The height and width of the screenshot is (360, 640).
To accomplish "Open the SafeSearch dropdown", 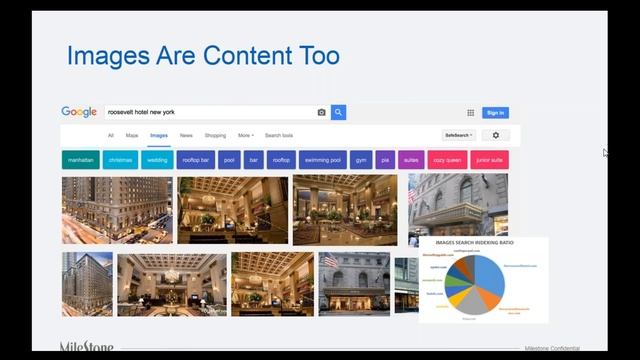I will [x=459, y=135].
